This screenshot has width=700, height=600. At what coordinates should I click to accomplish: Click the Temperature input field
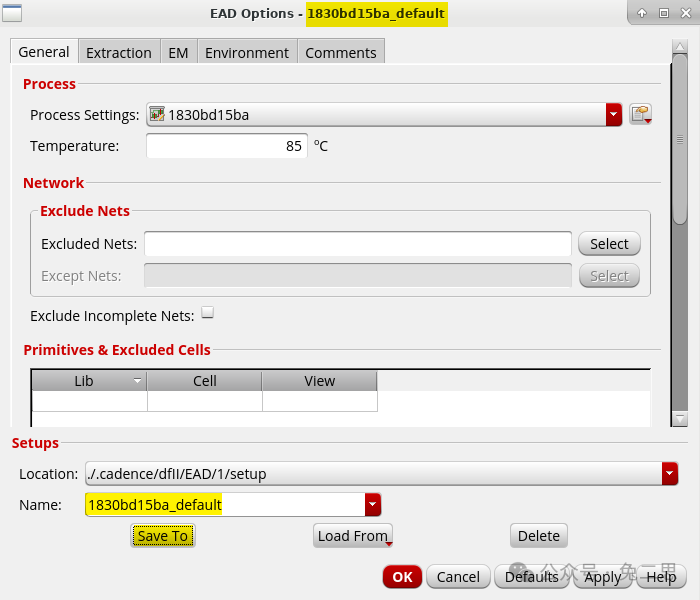click(226, 146)
